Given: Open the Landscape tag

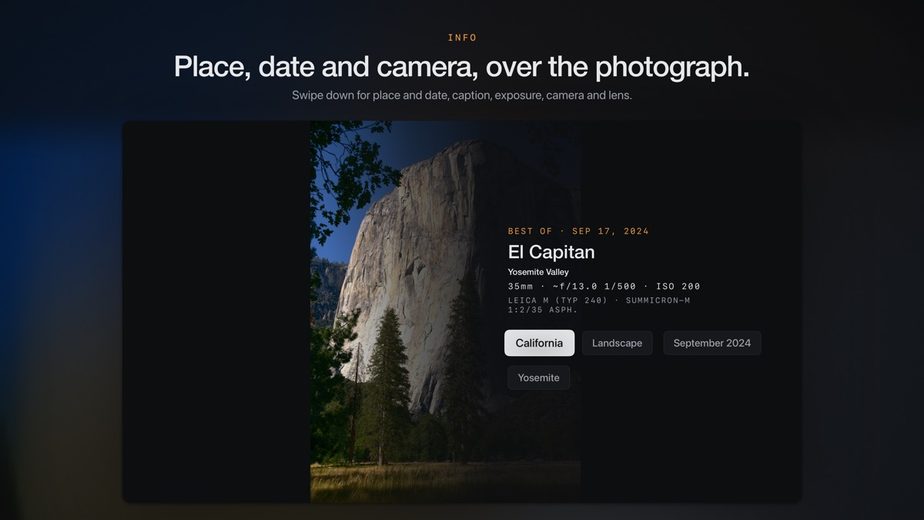Looking at the screenshot, I should (617, 343).
